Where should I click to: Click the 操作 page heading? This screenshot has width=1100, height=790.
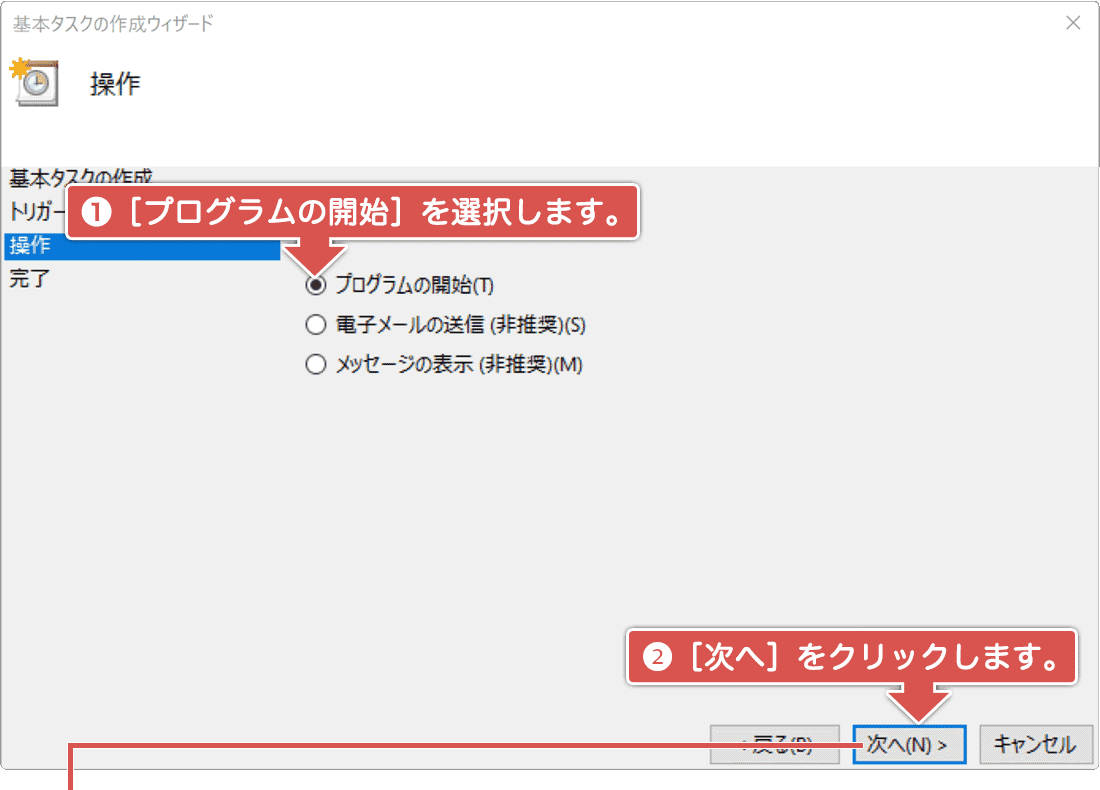[113, 84]
